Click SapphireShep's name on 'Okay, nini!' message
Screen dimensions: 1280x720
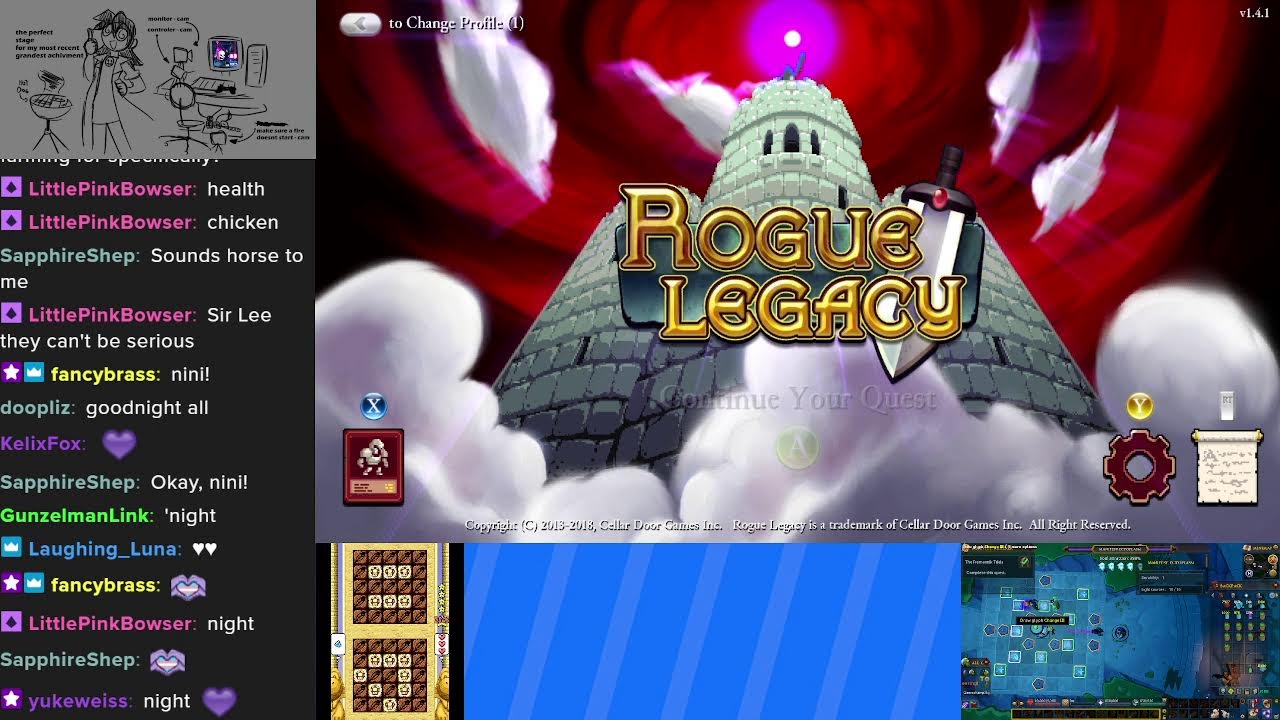coord(70,482)
